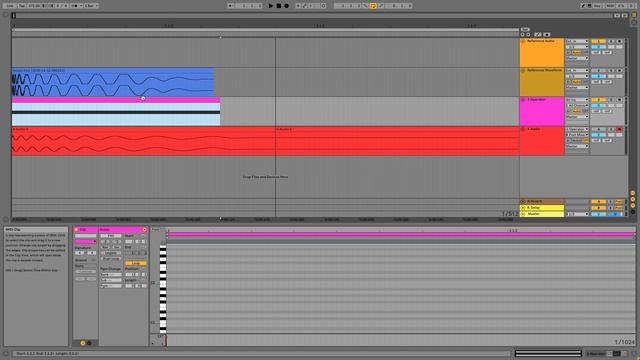
Task: Arm the Reference Waveform track for recording
Action: 619,71
